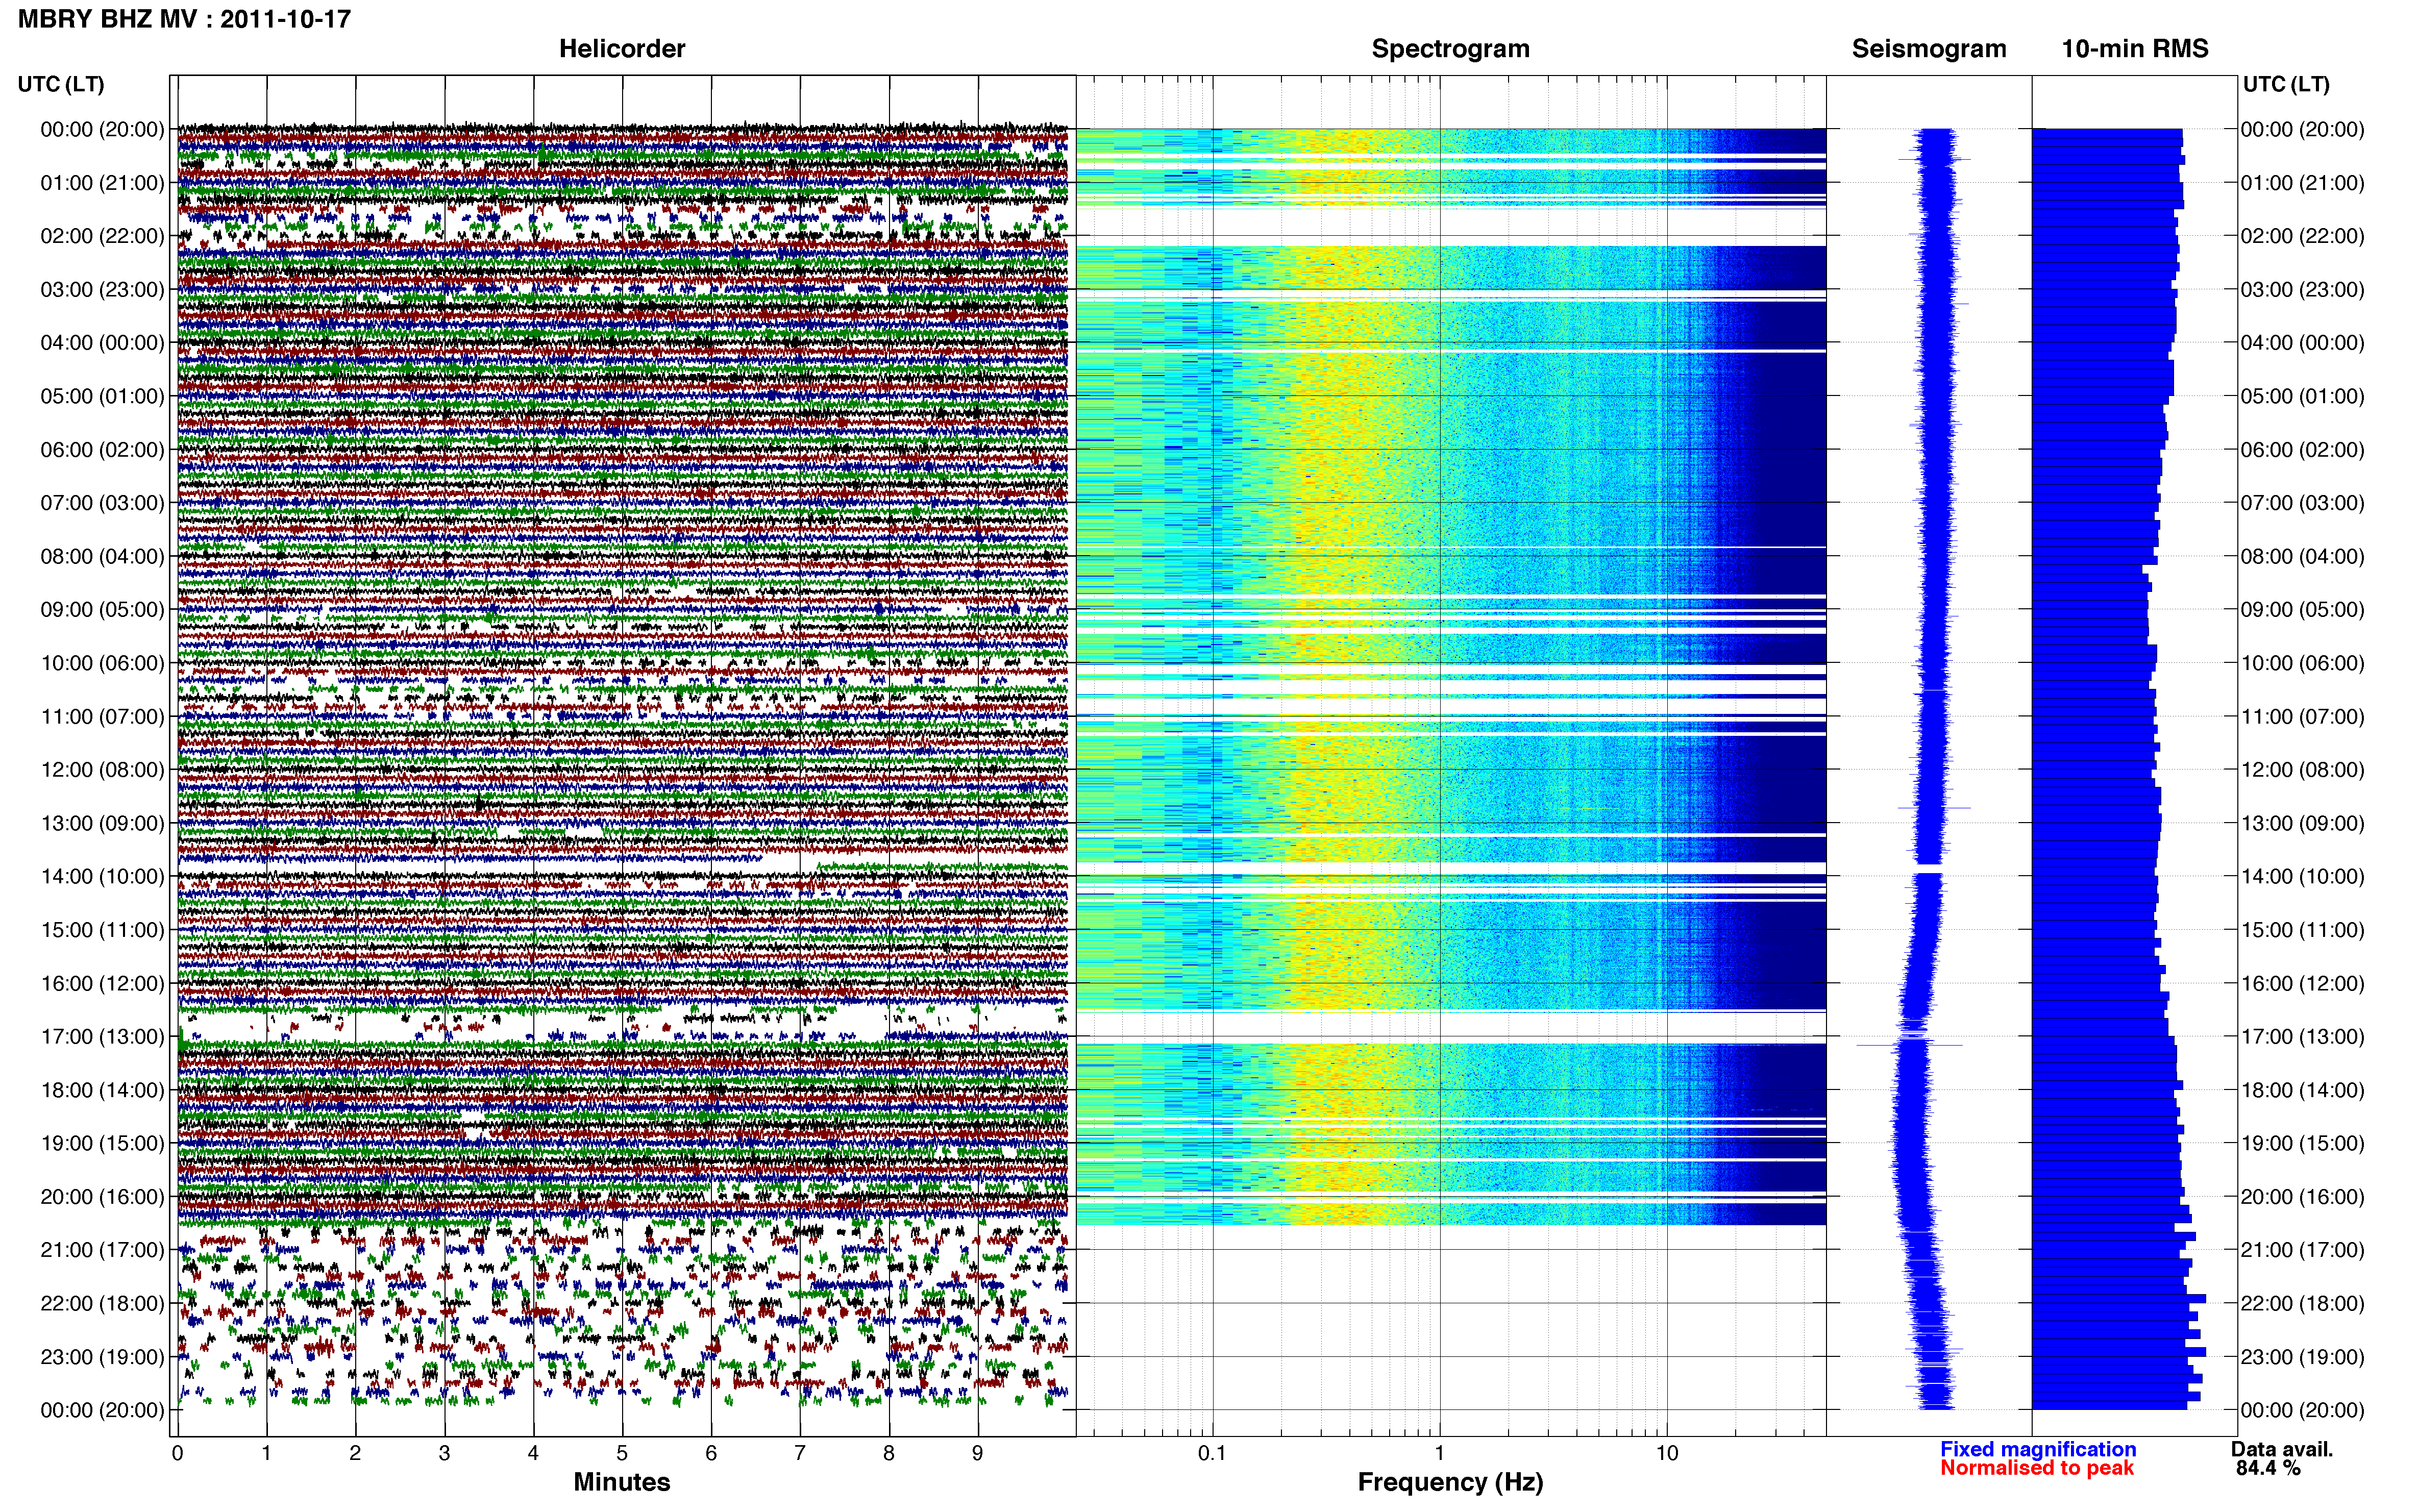Click the 09:00 (05:00) label on the RMS axis

coord(2303,610)
